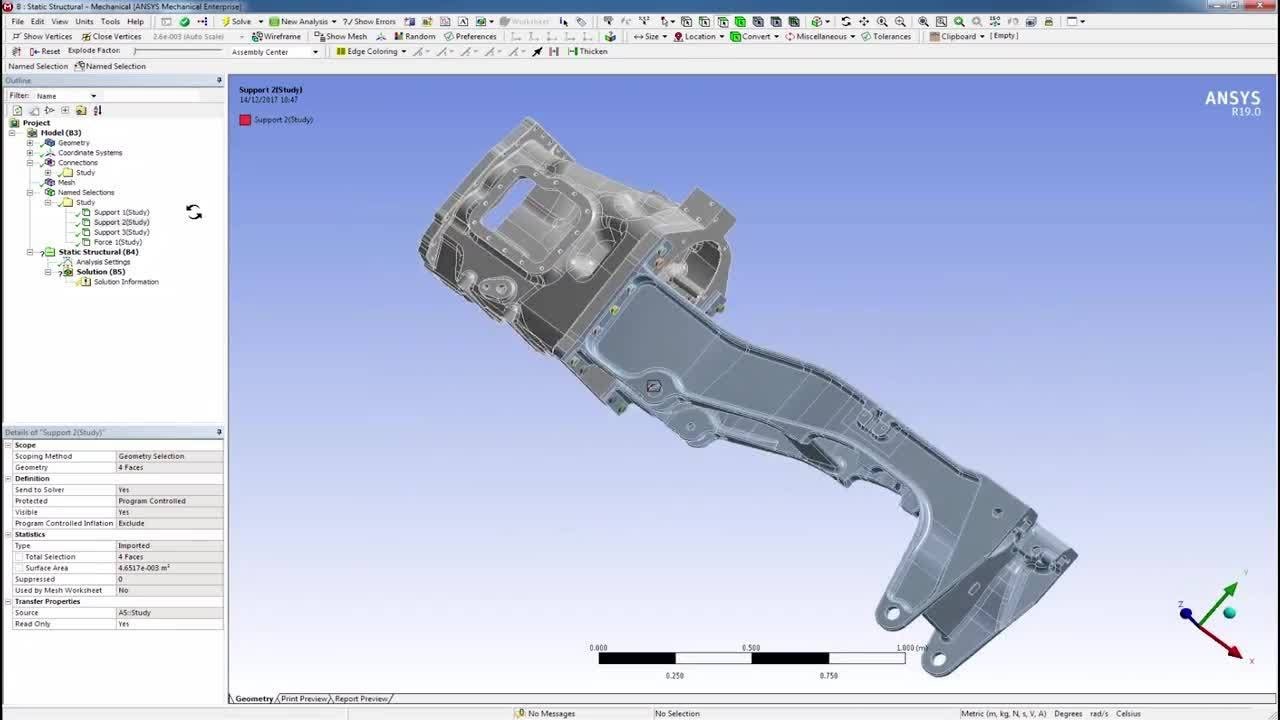This screenshot has height=720, width=1280.
Task: Open the Edit menu
Action: pos(37,21)
